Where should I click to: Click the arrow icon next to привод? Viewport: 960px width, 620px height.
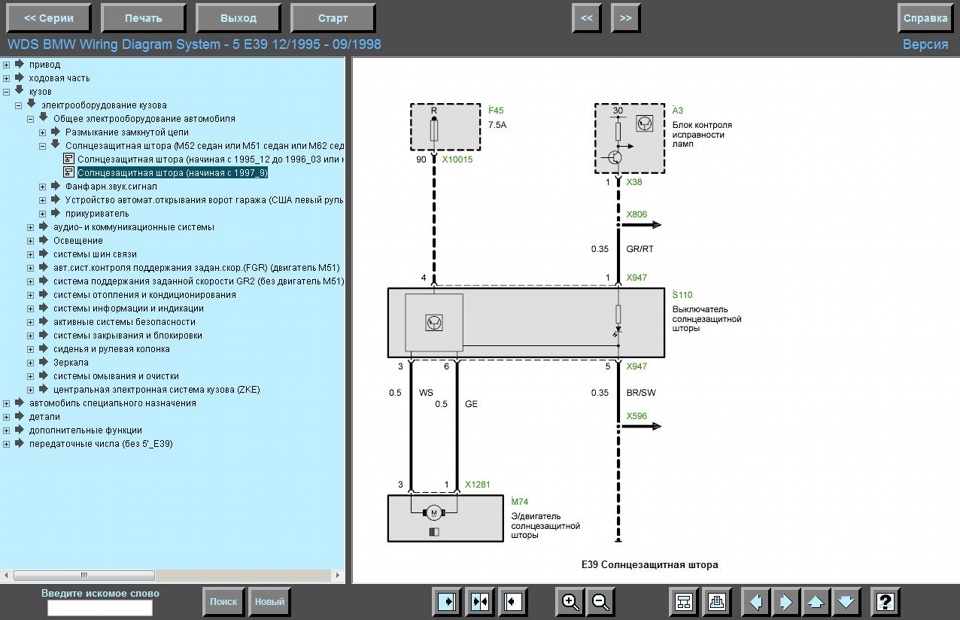(20, 64)
